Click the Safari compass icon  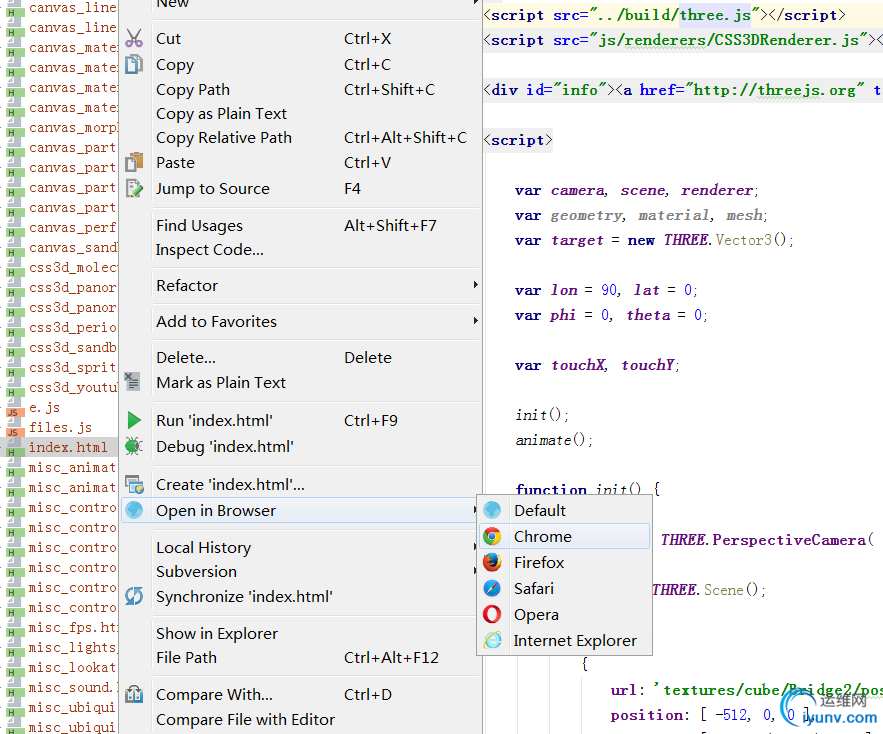click(x=492, y=588)
